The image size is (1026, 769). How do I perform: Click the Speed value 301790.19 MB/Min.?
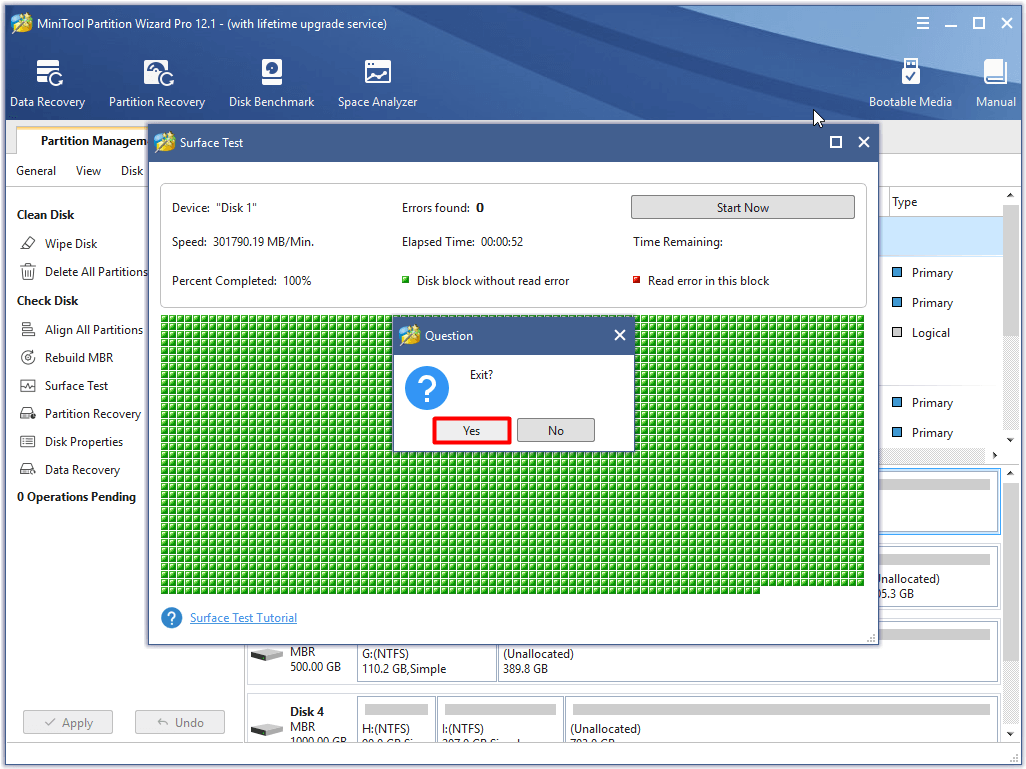pos(263,241)
